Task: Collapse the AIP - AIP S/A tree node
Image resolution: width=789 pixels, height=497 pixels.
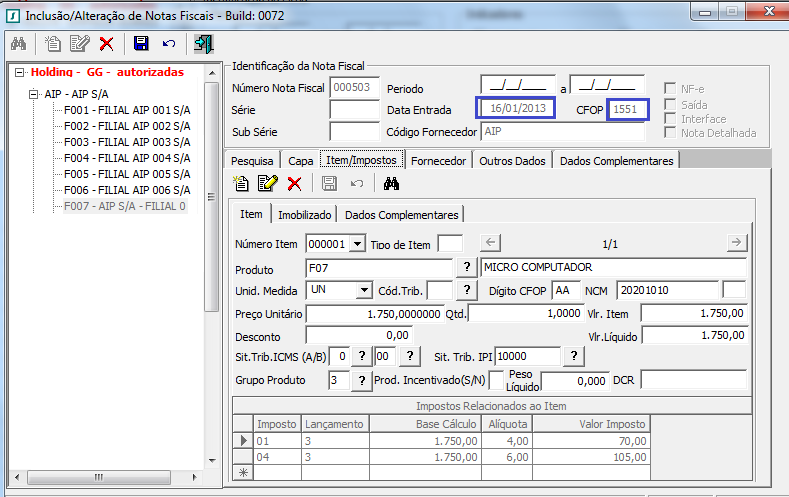Action: 33,94
